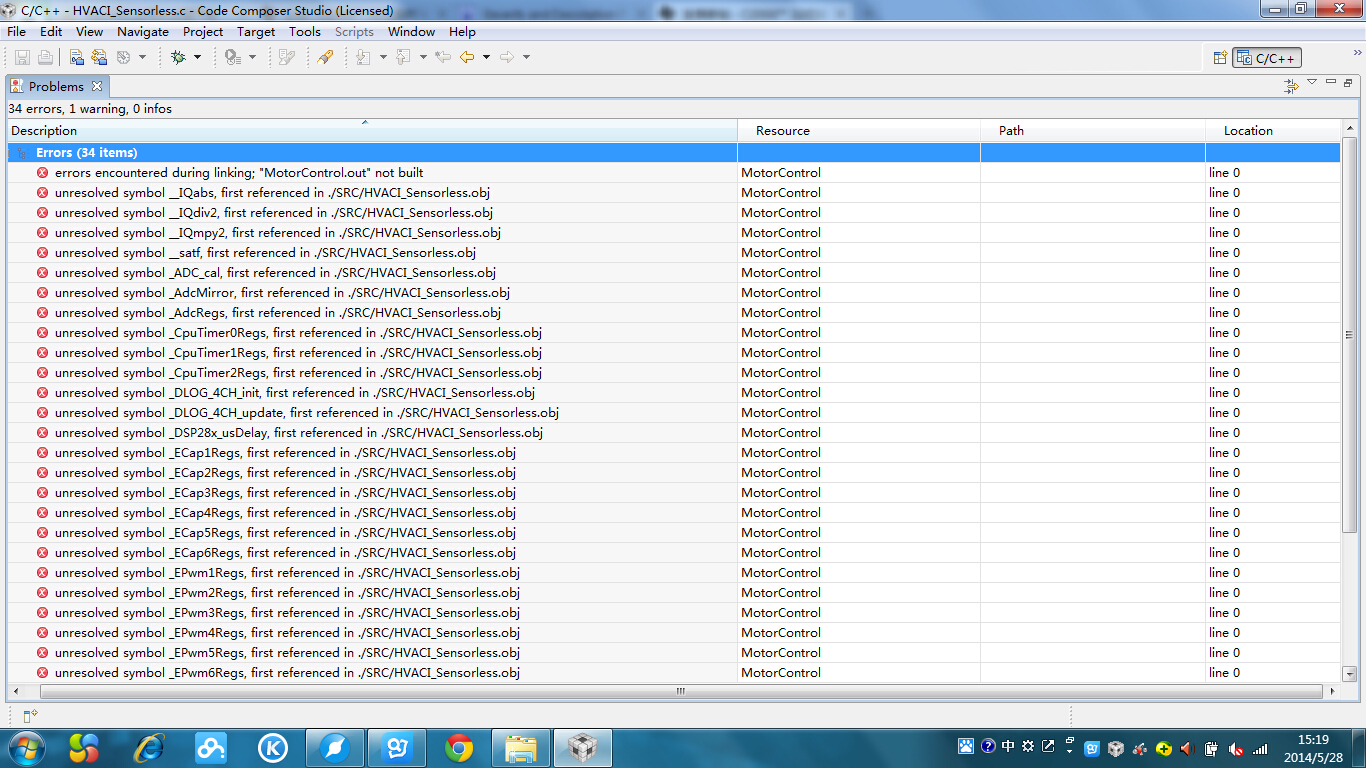This screenshot has width=1366, height=768.
Task: Click the green Debug bug icon
Action: (x=178, y=58)
